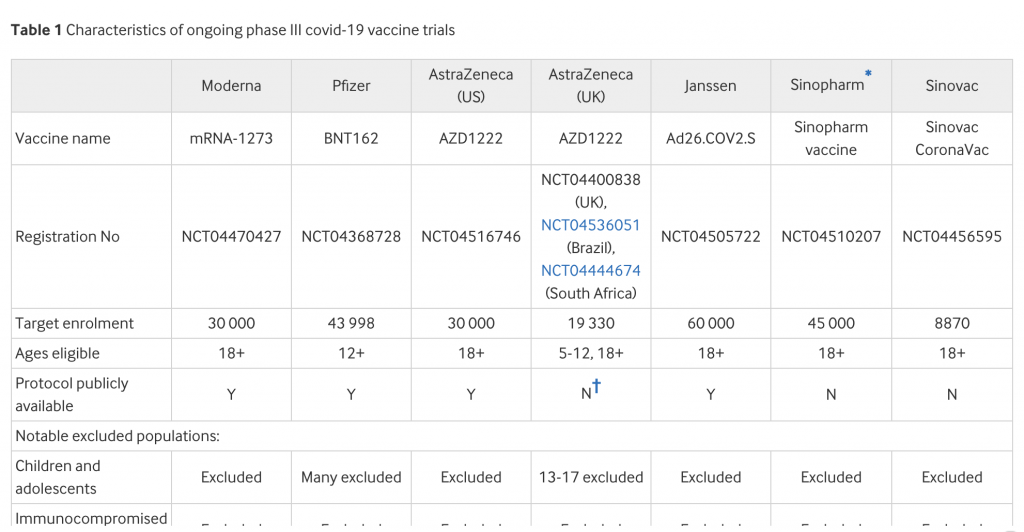Select registration number NCT04510207

coord(831,236)
